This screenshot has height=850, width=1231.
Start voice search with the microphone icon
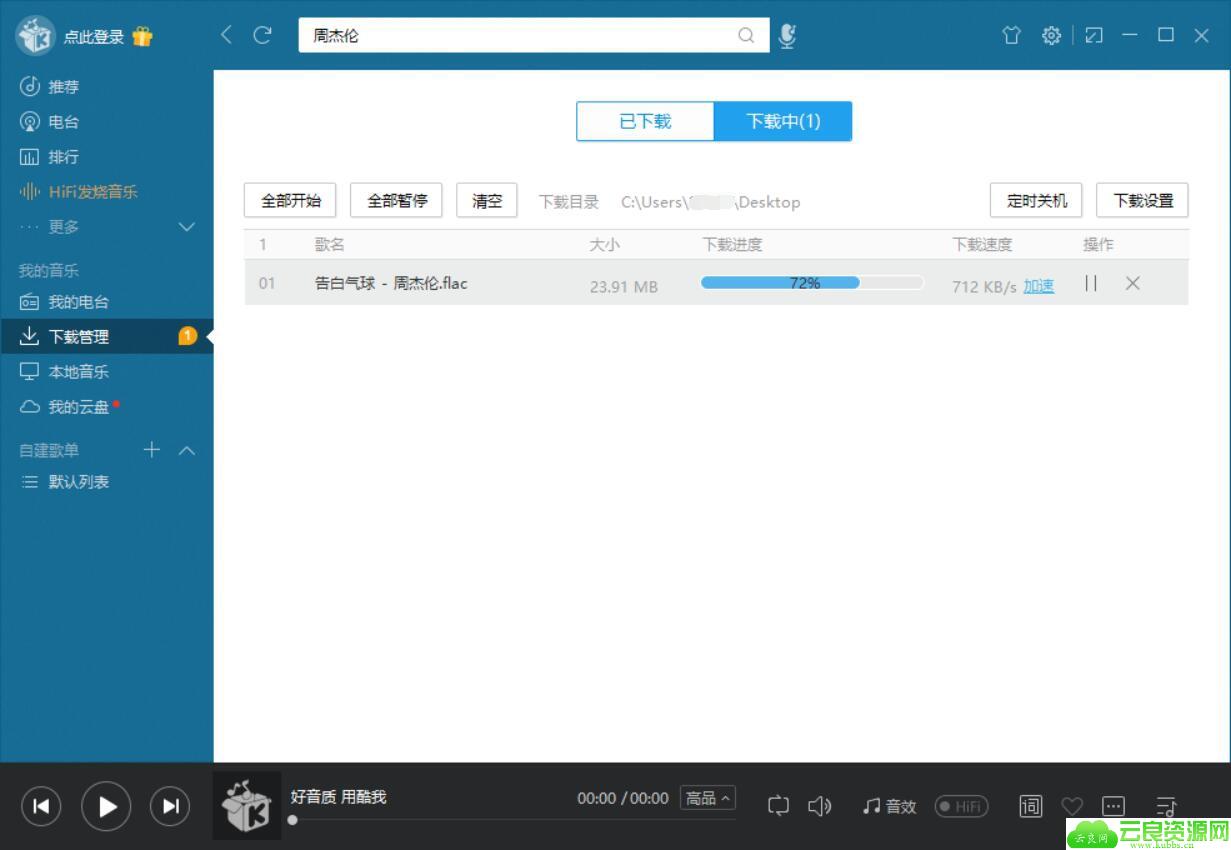pyautogui.click(x=788, y=36)
